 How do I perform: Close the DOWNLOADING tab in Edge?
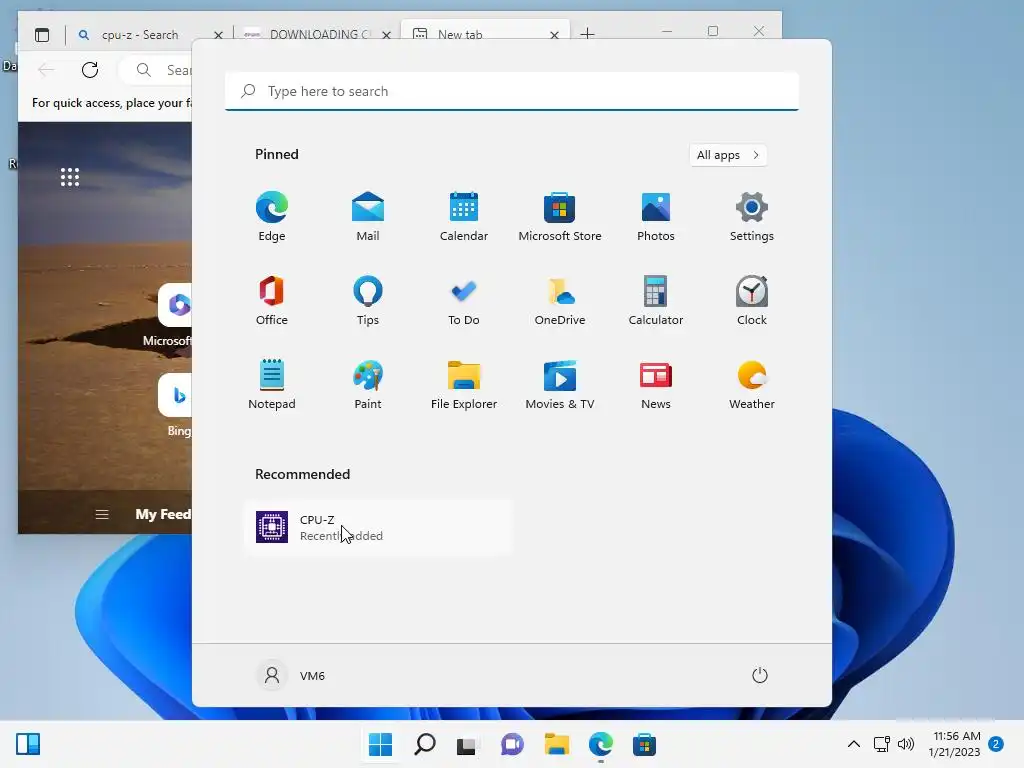387,35
